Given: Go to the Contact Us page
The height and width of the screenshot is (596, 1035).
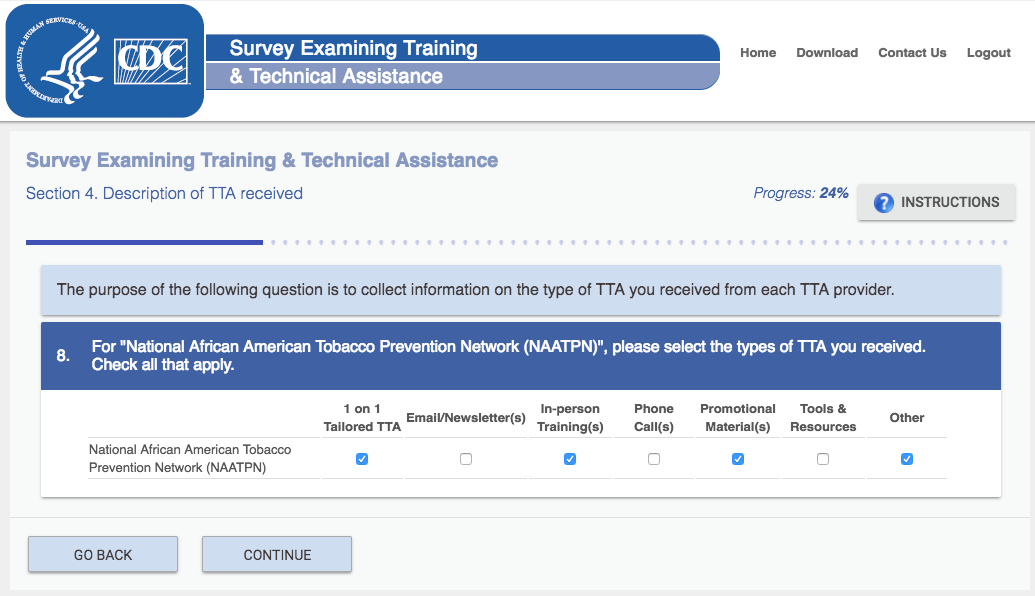Looking at the screenshot, I should (x=912, y=53).
